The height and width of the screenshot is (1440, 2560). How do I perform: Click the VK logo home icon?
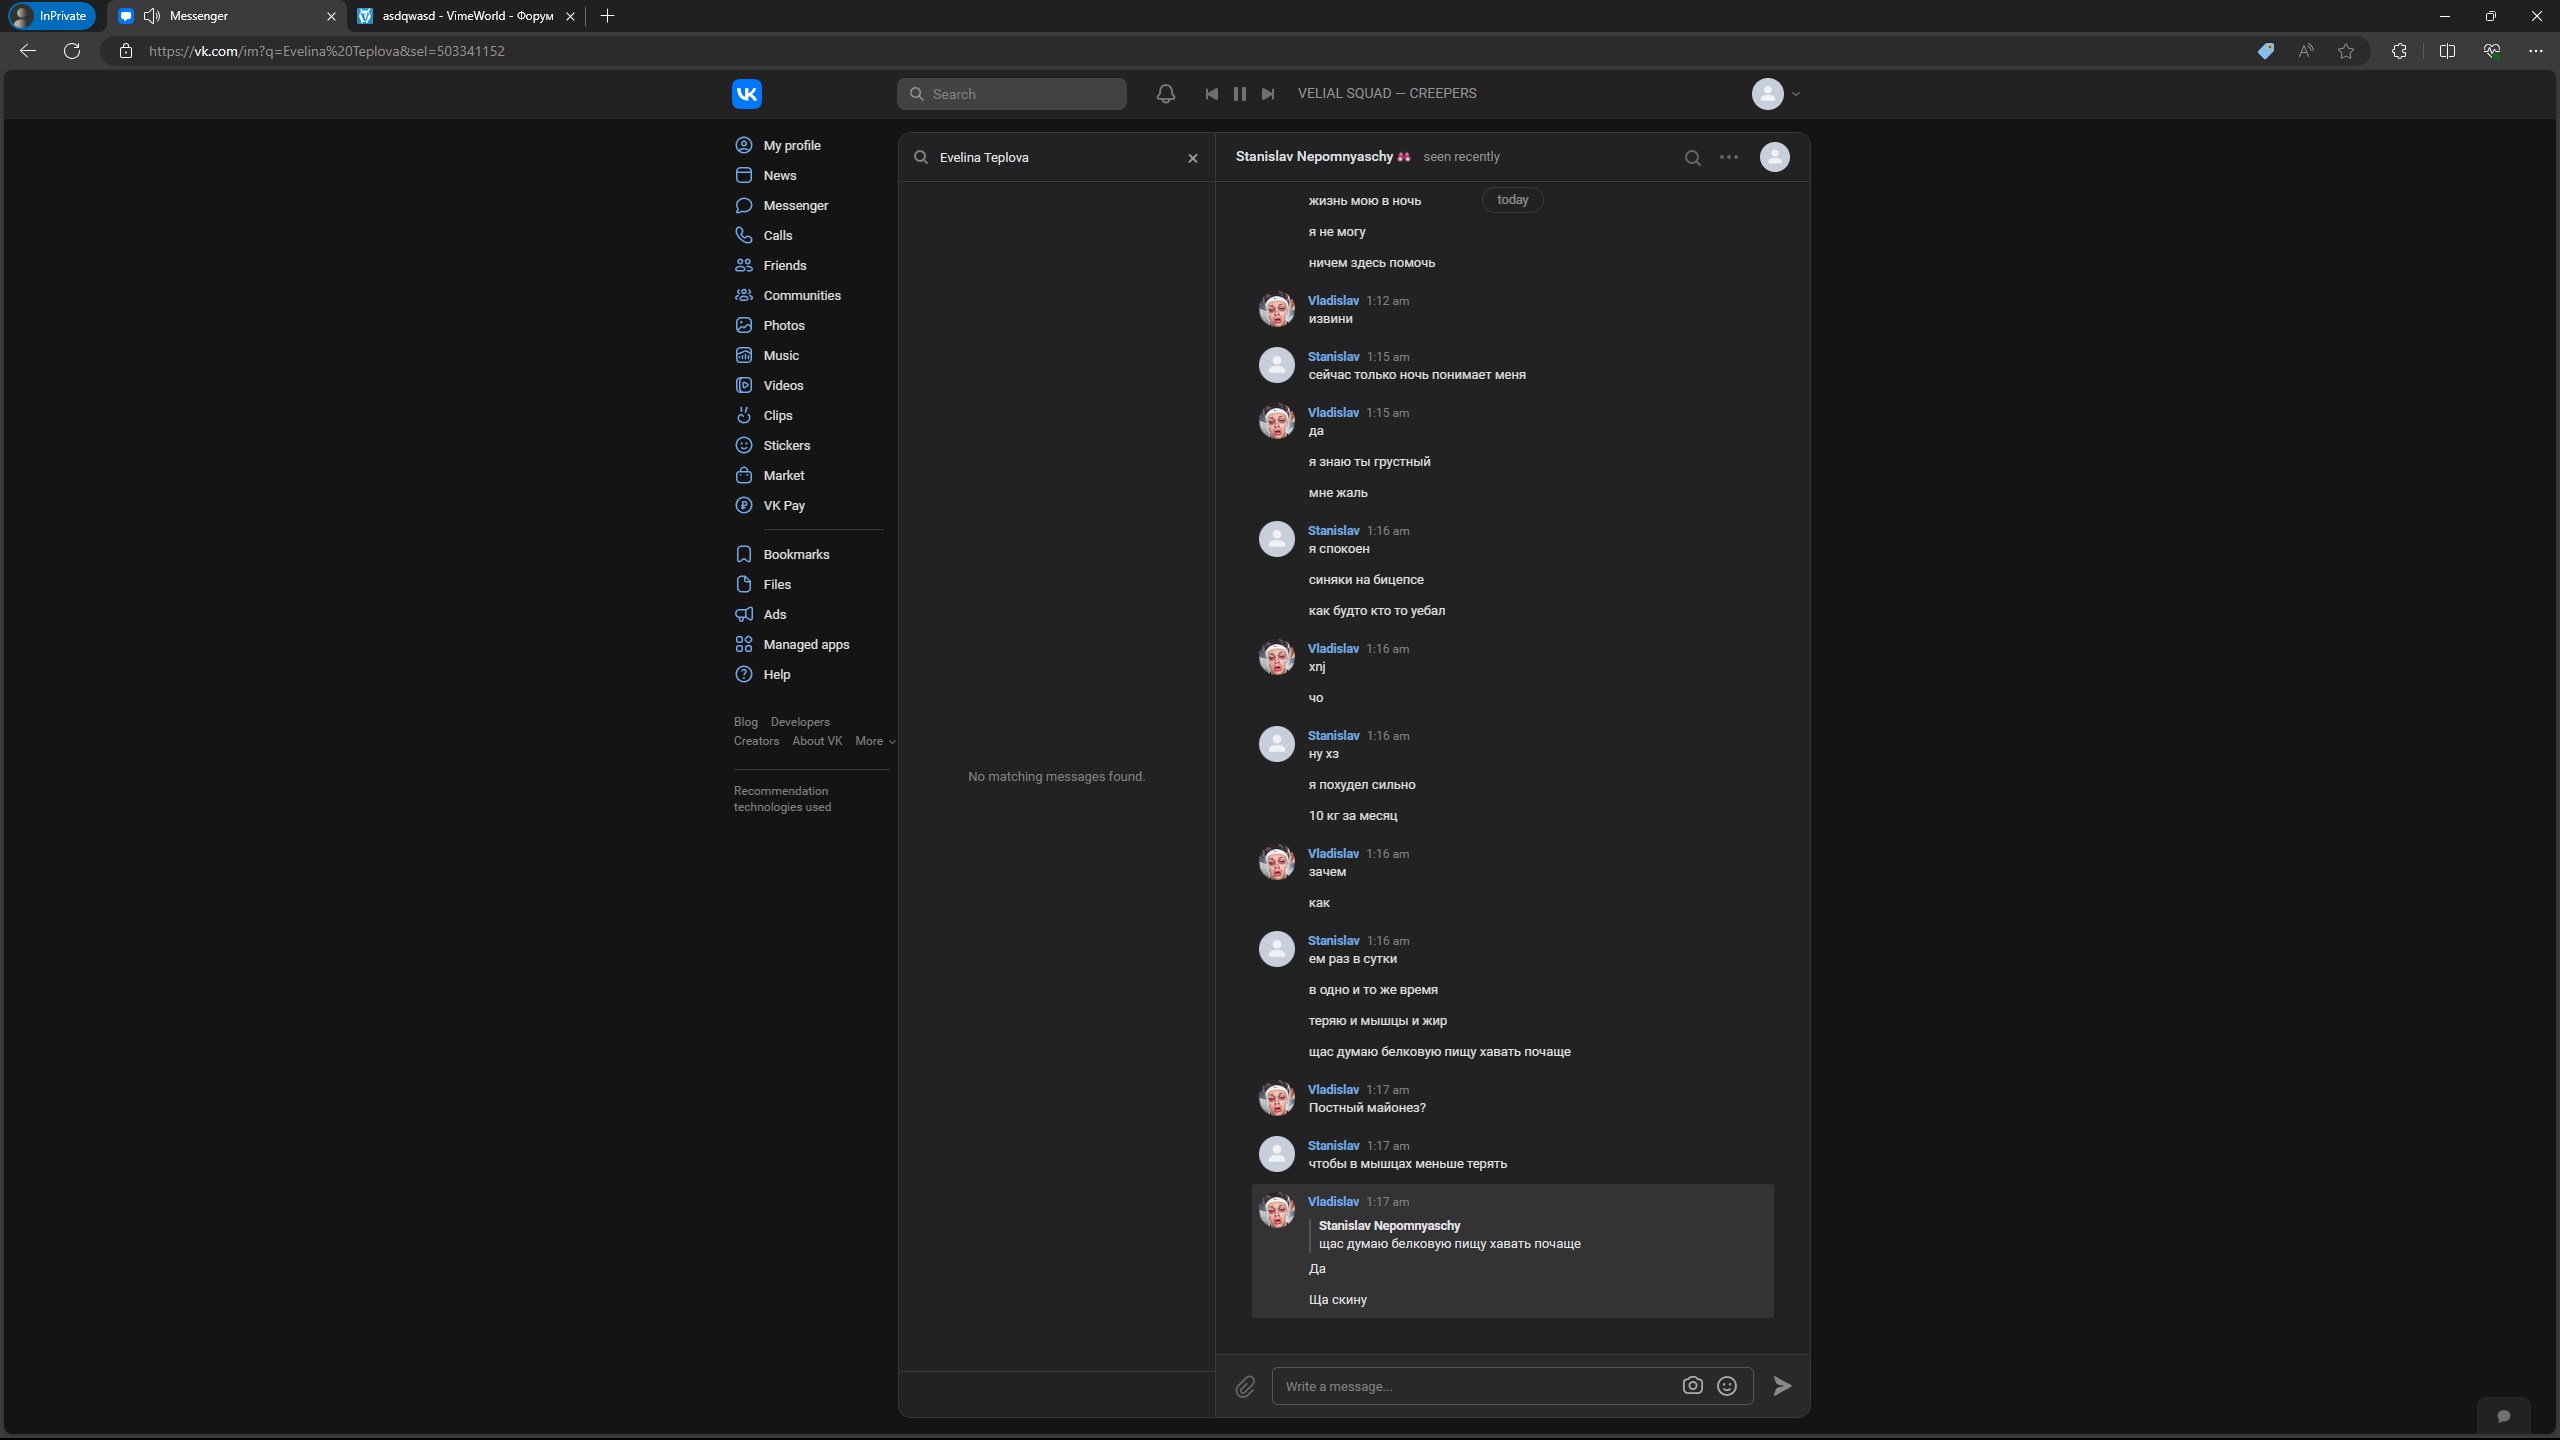click(x=746, y=93)
